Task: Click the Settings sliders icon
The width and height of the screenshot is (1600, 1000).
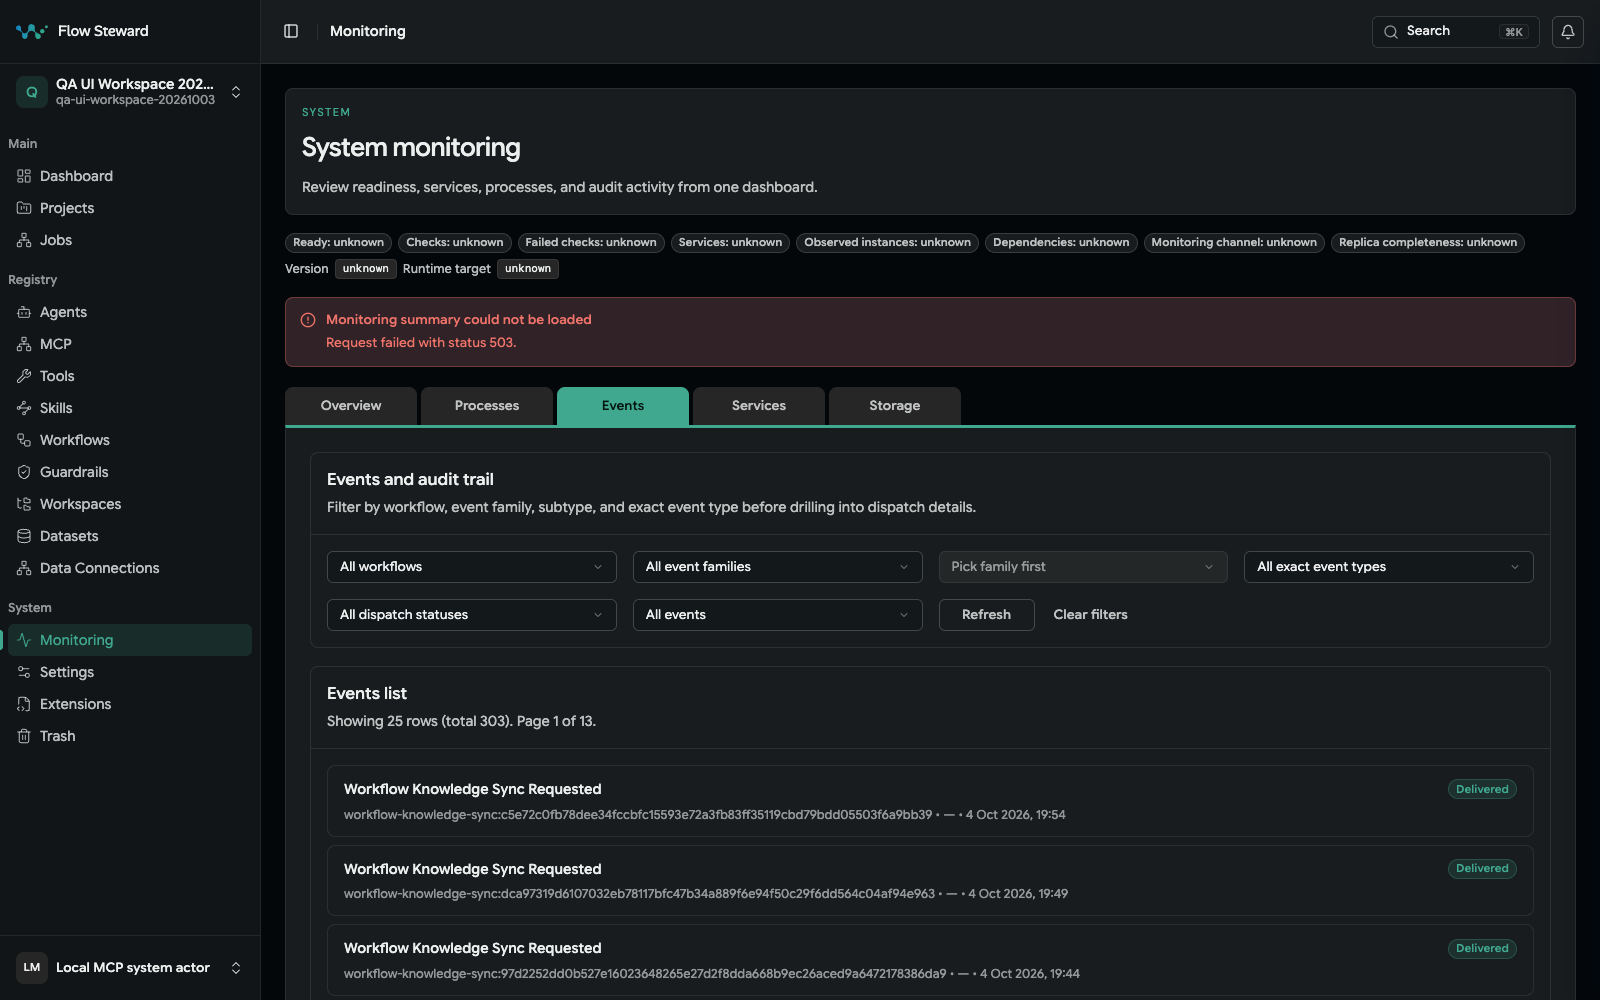Action: [24, 672]
